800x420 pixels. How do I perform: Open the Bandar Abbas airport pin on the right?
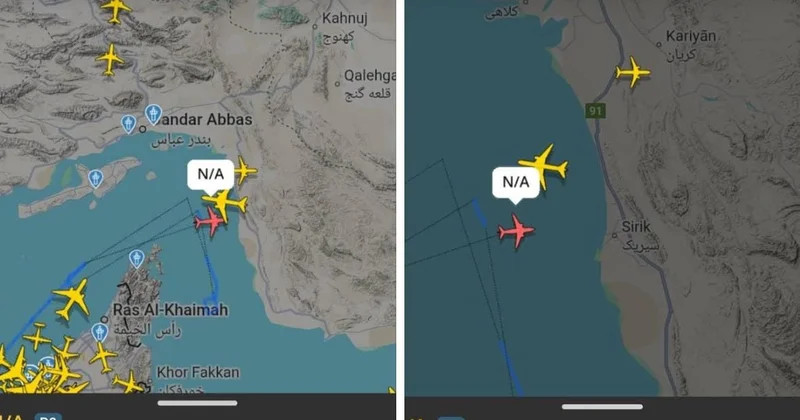coord(153,114)
